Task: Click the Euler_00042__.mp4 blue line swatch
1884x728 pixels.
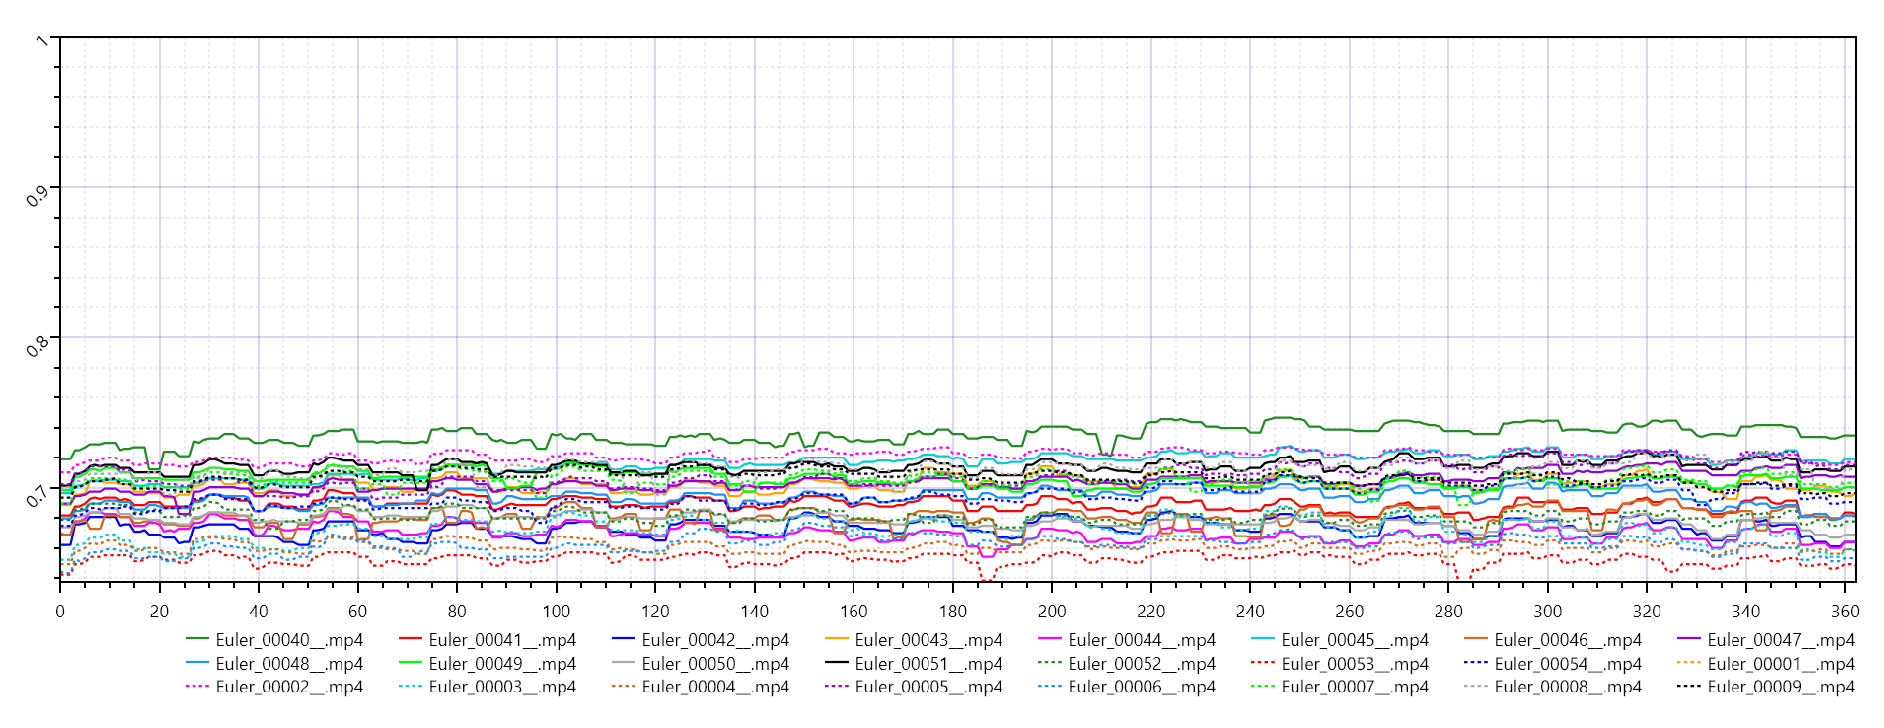Action: pyautogui.click(x=624, y=640)
